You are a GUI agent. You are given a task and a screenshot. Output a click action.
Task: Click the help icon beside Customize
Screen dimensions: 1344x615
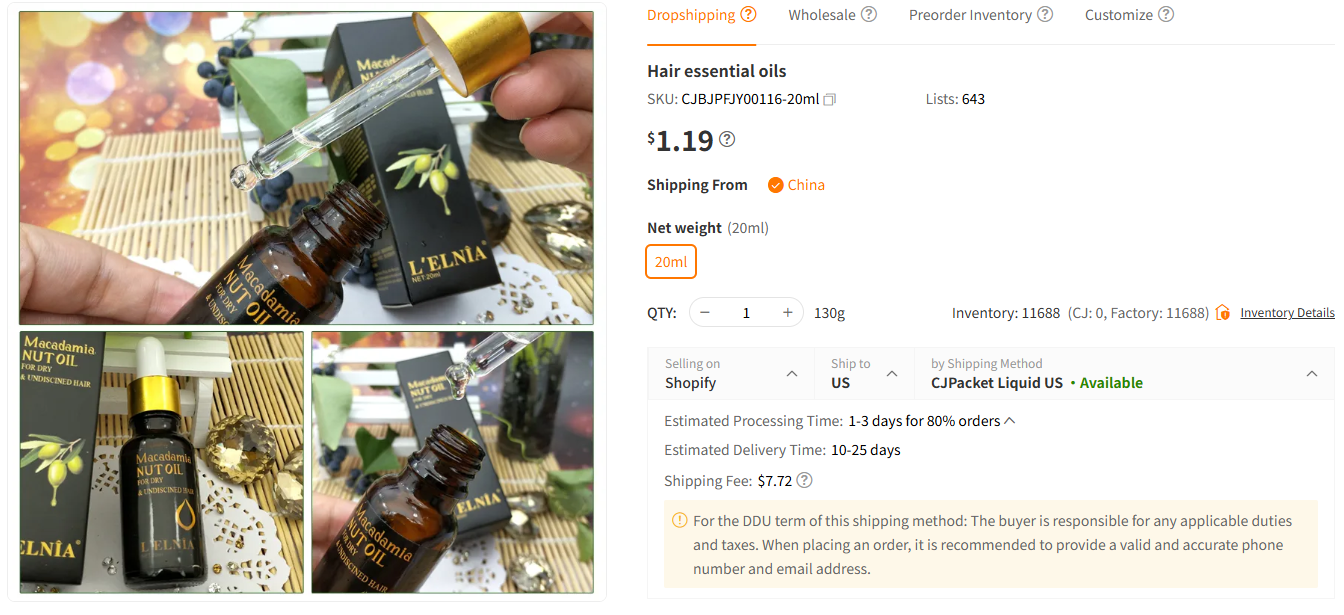[1166, 14]
